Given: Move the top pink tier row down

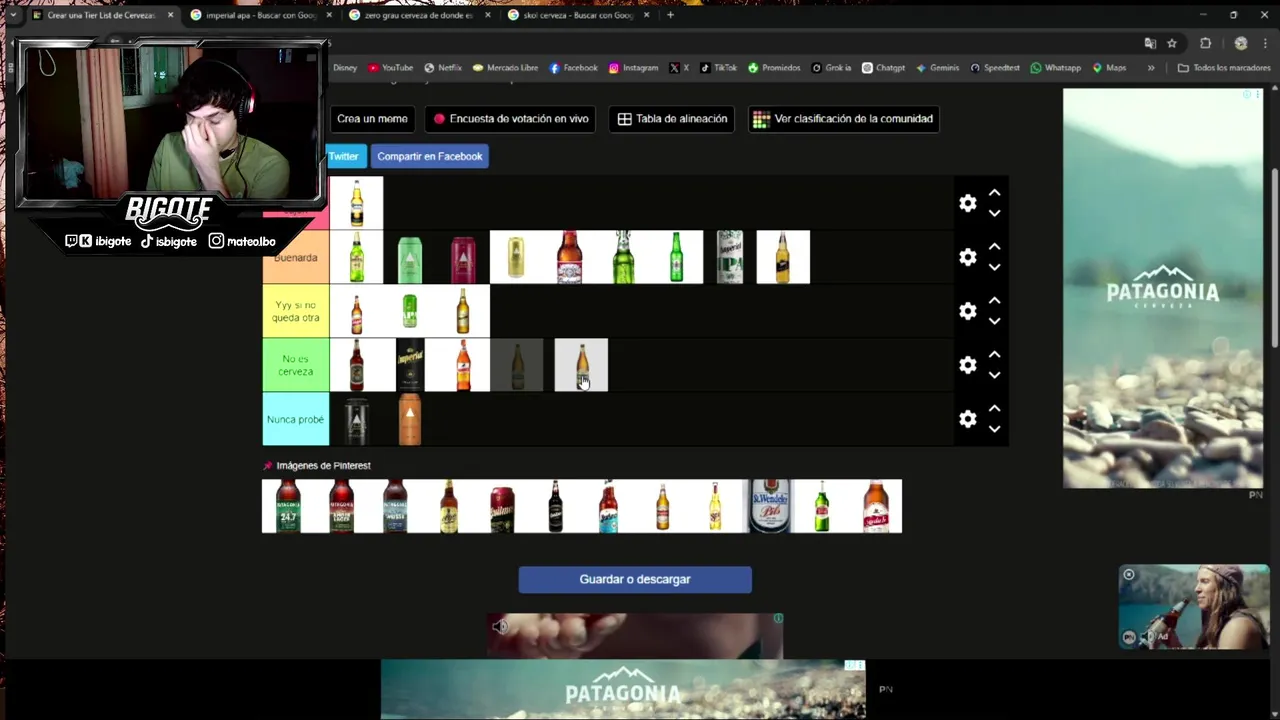Looking at the screenshot, I should click(x=994, y=213).
